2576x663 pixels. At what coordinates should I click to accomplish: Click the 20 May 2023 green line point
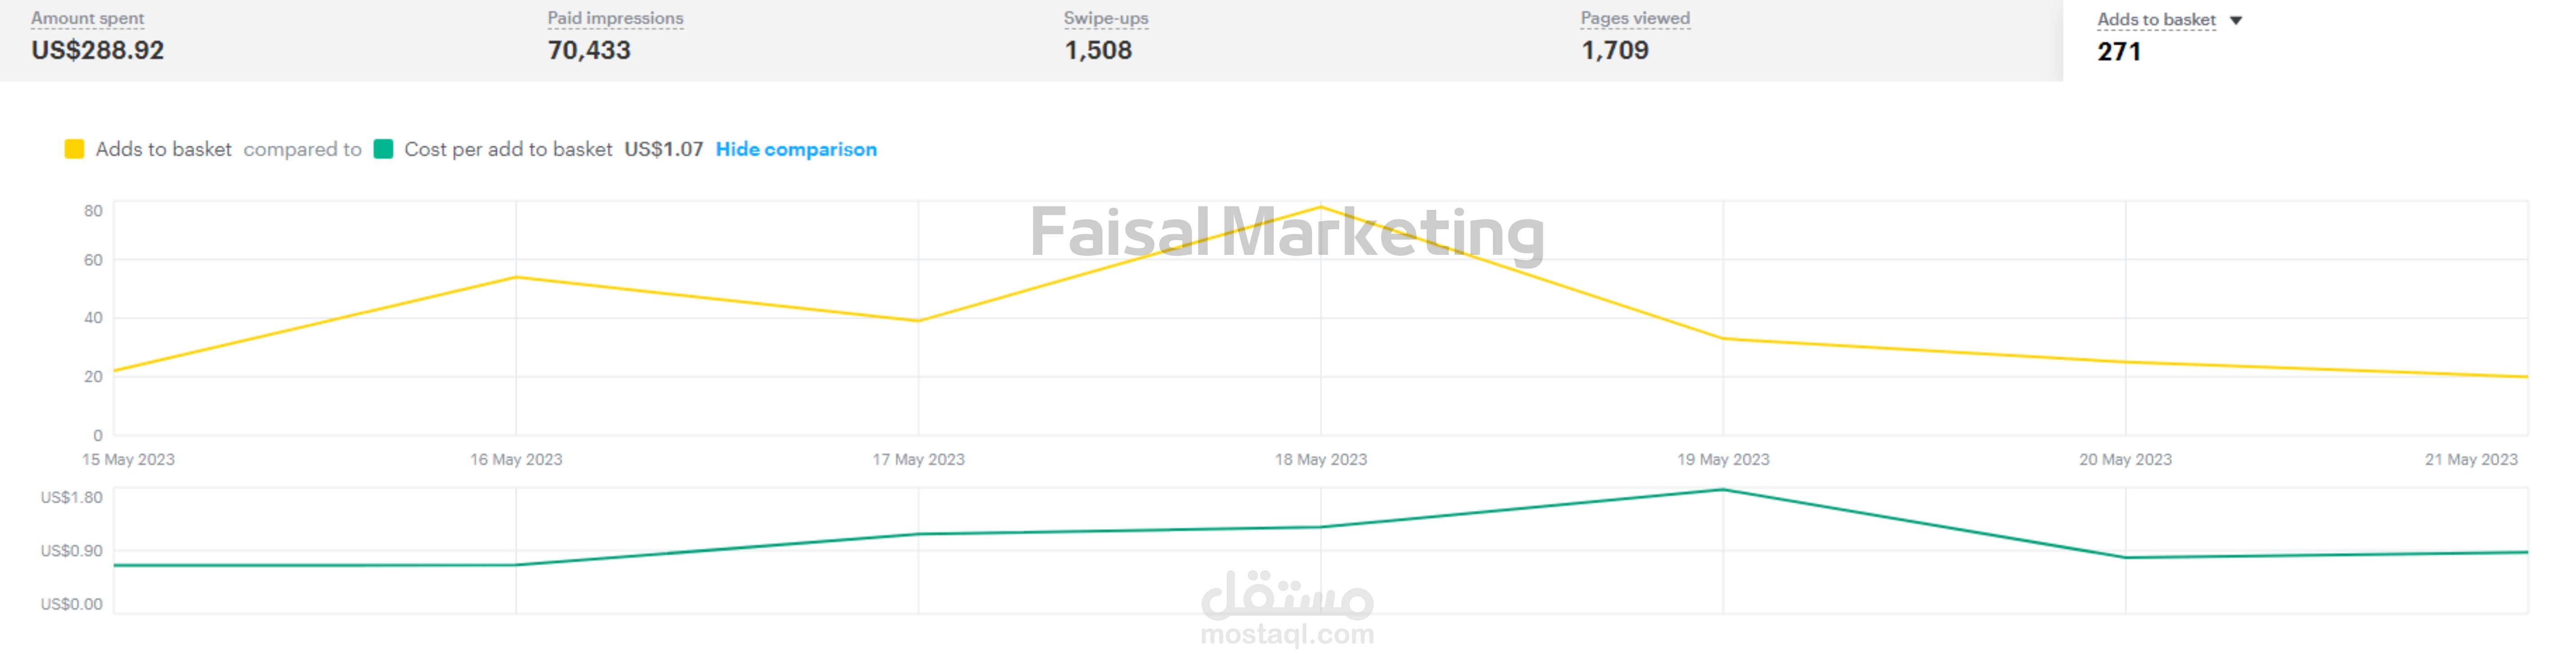tap(2126, 558)
